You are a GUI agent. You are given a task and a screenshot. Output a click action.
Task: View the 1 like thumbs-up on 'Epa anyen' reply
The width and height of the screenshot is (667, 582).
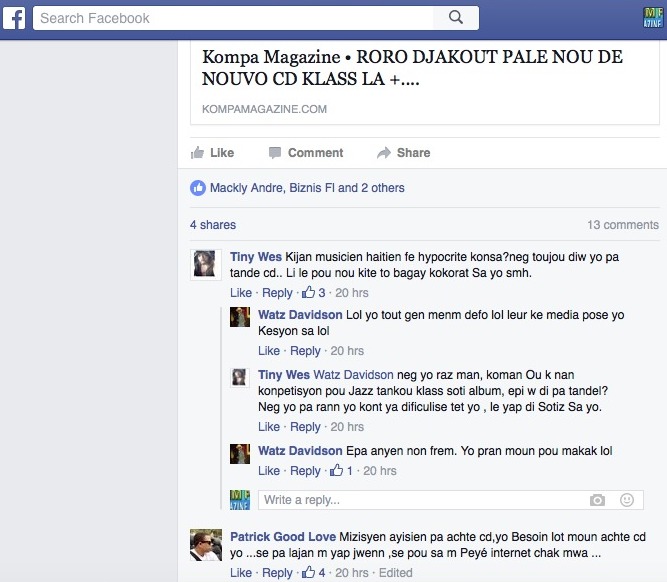click(x=341, y=471)
